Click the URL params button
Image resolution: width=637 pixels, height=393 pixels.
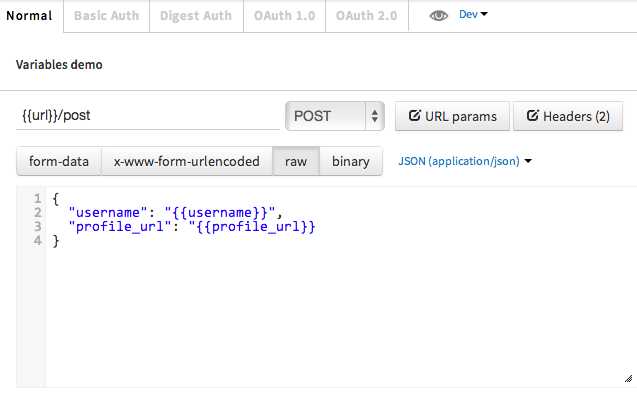(x=452, y=116)
